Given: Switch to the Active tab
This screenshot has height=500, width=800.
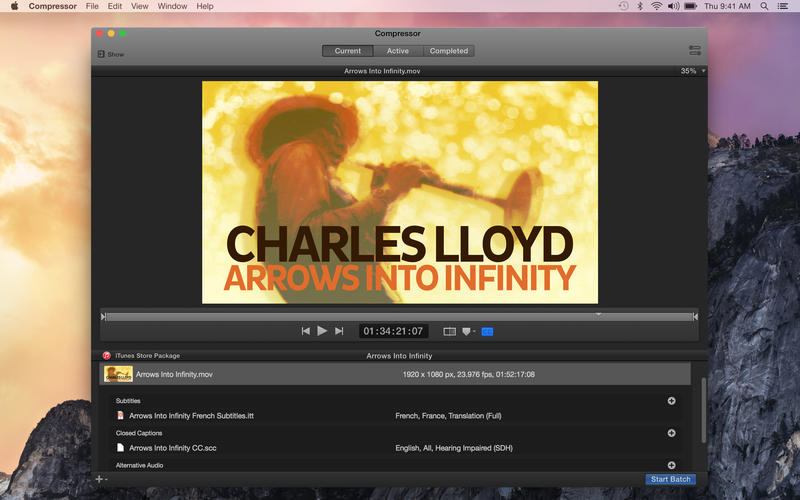Looking at the screenshot, I should coord(398,51).
